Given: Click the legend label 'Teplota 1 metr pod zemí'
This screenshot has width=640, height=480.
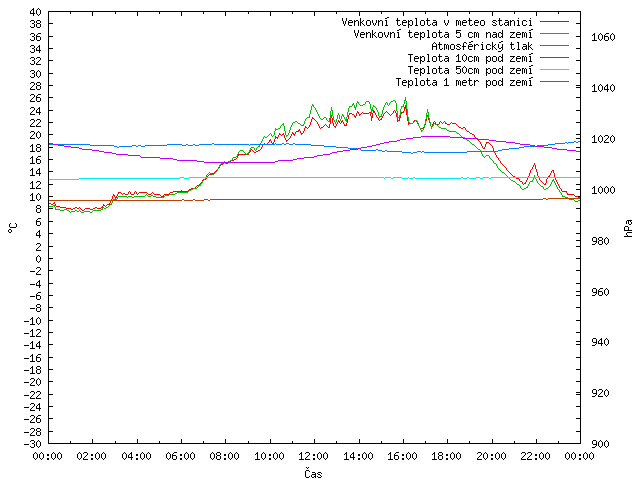Looking at the screenshot, I should [x=464, y=82].
